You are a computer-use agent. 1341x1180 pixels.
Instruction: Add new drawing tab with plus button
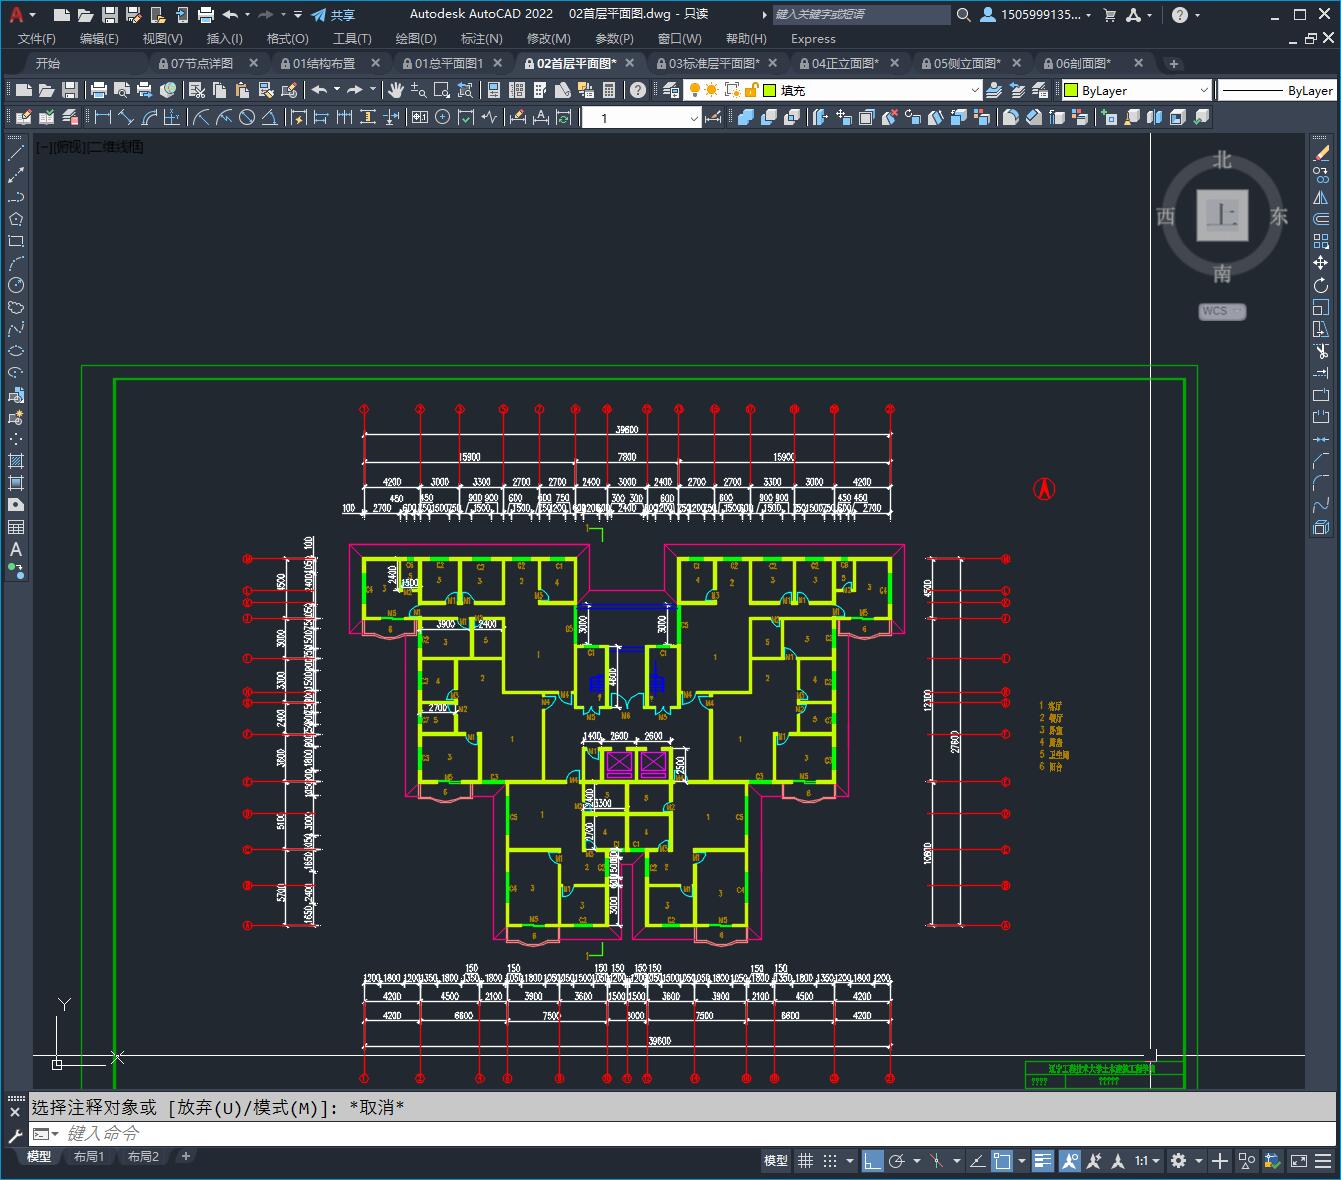tap(1174, 63)
